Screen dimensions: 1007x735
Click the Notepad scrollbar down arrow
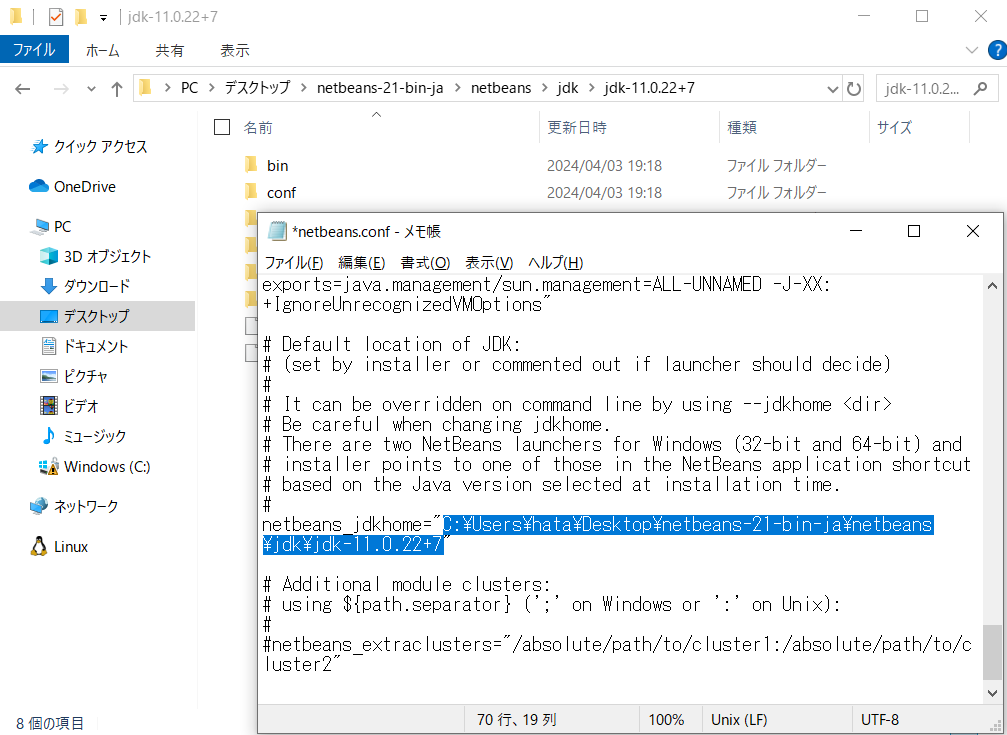pos(992,693)
